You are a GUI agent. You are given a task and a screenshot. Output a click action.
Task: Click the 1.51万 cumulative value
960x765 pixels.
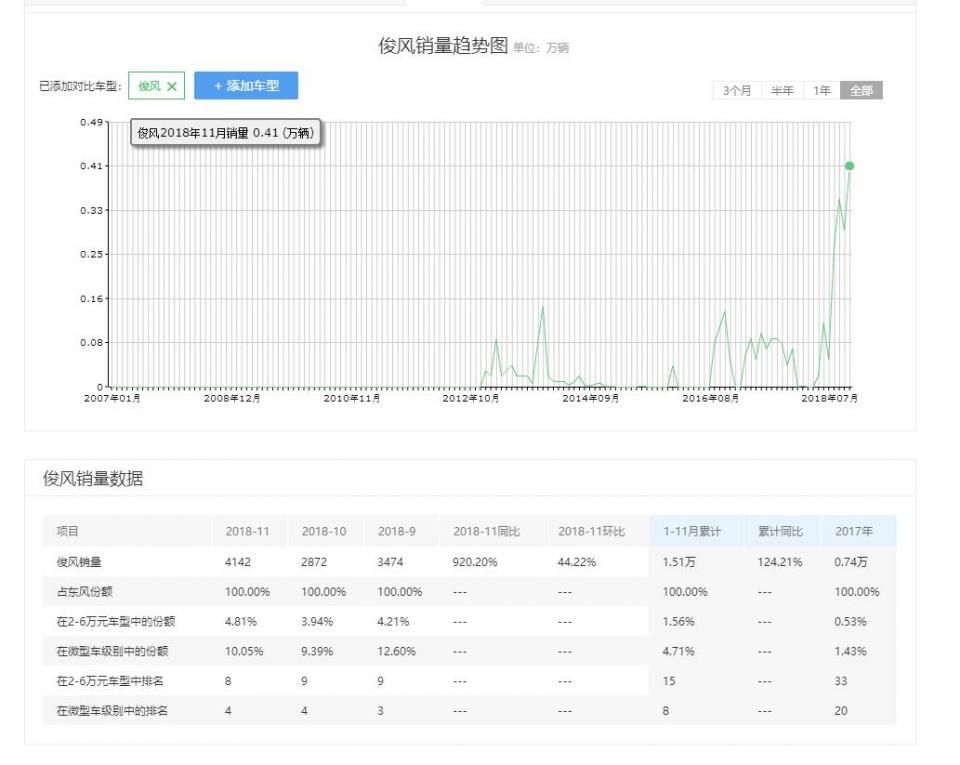678,562
